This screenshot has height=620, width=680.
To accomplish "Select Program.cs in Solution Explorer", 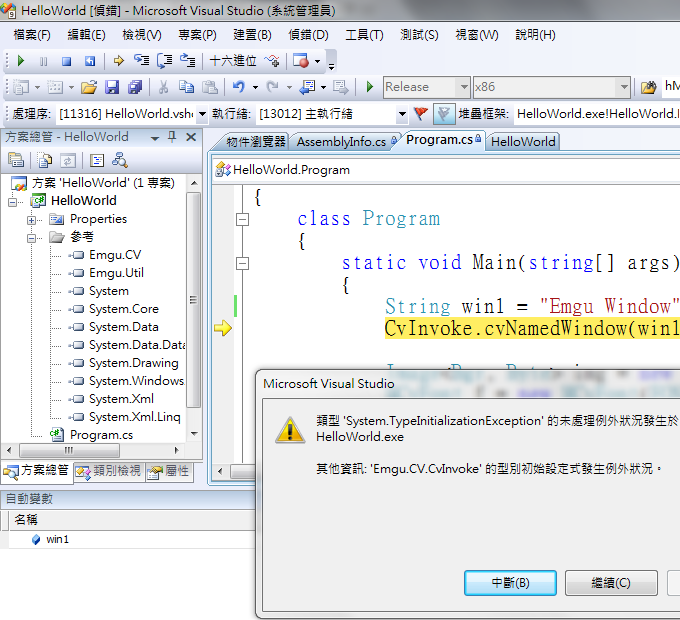I will pyautogui.click(x=101, y=435).
